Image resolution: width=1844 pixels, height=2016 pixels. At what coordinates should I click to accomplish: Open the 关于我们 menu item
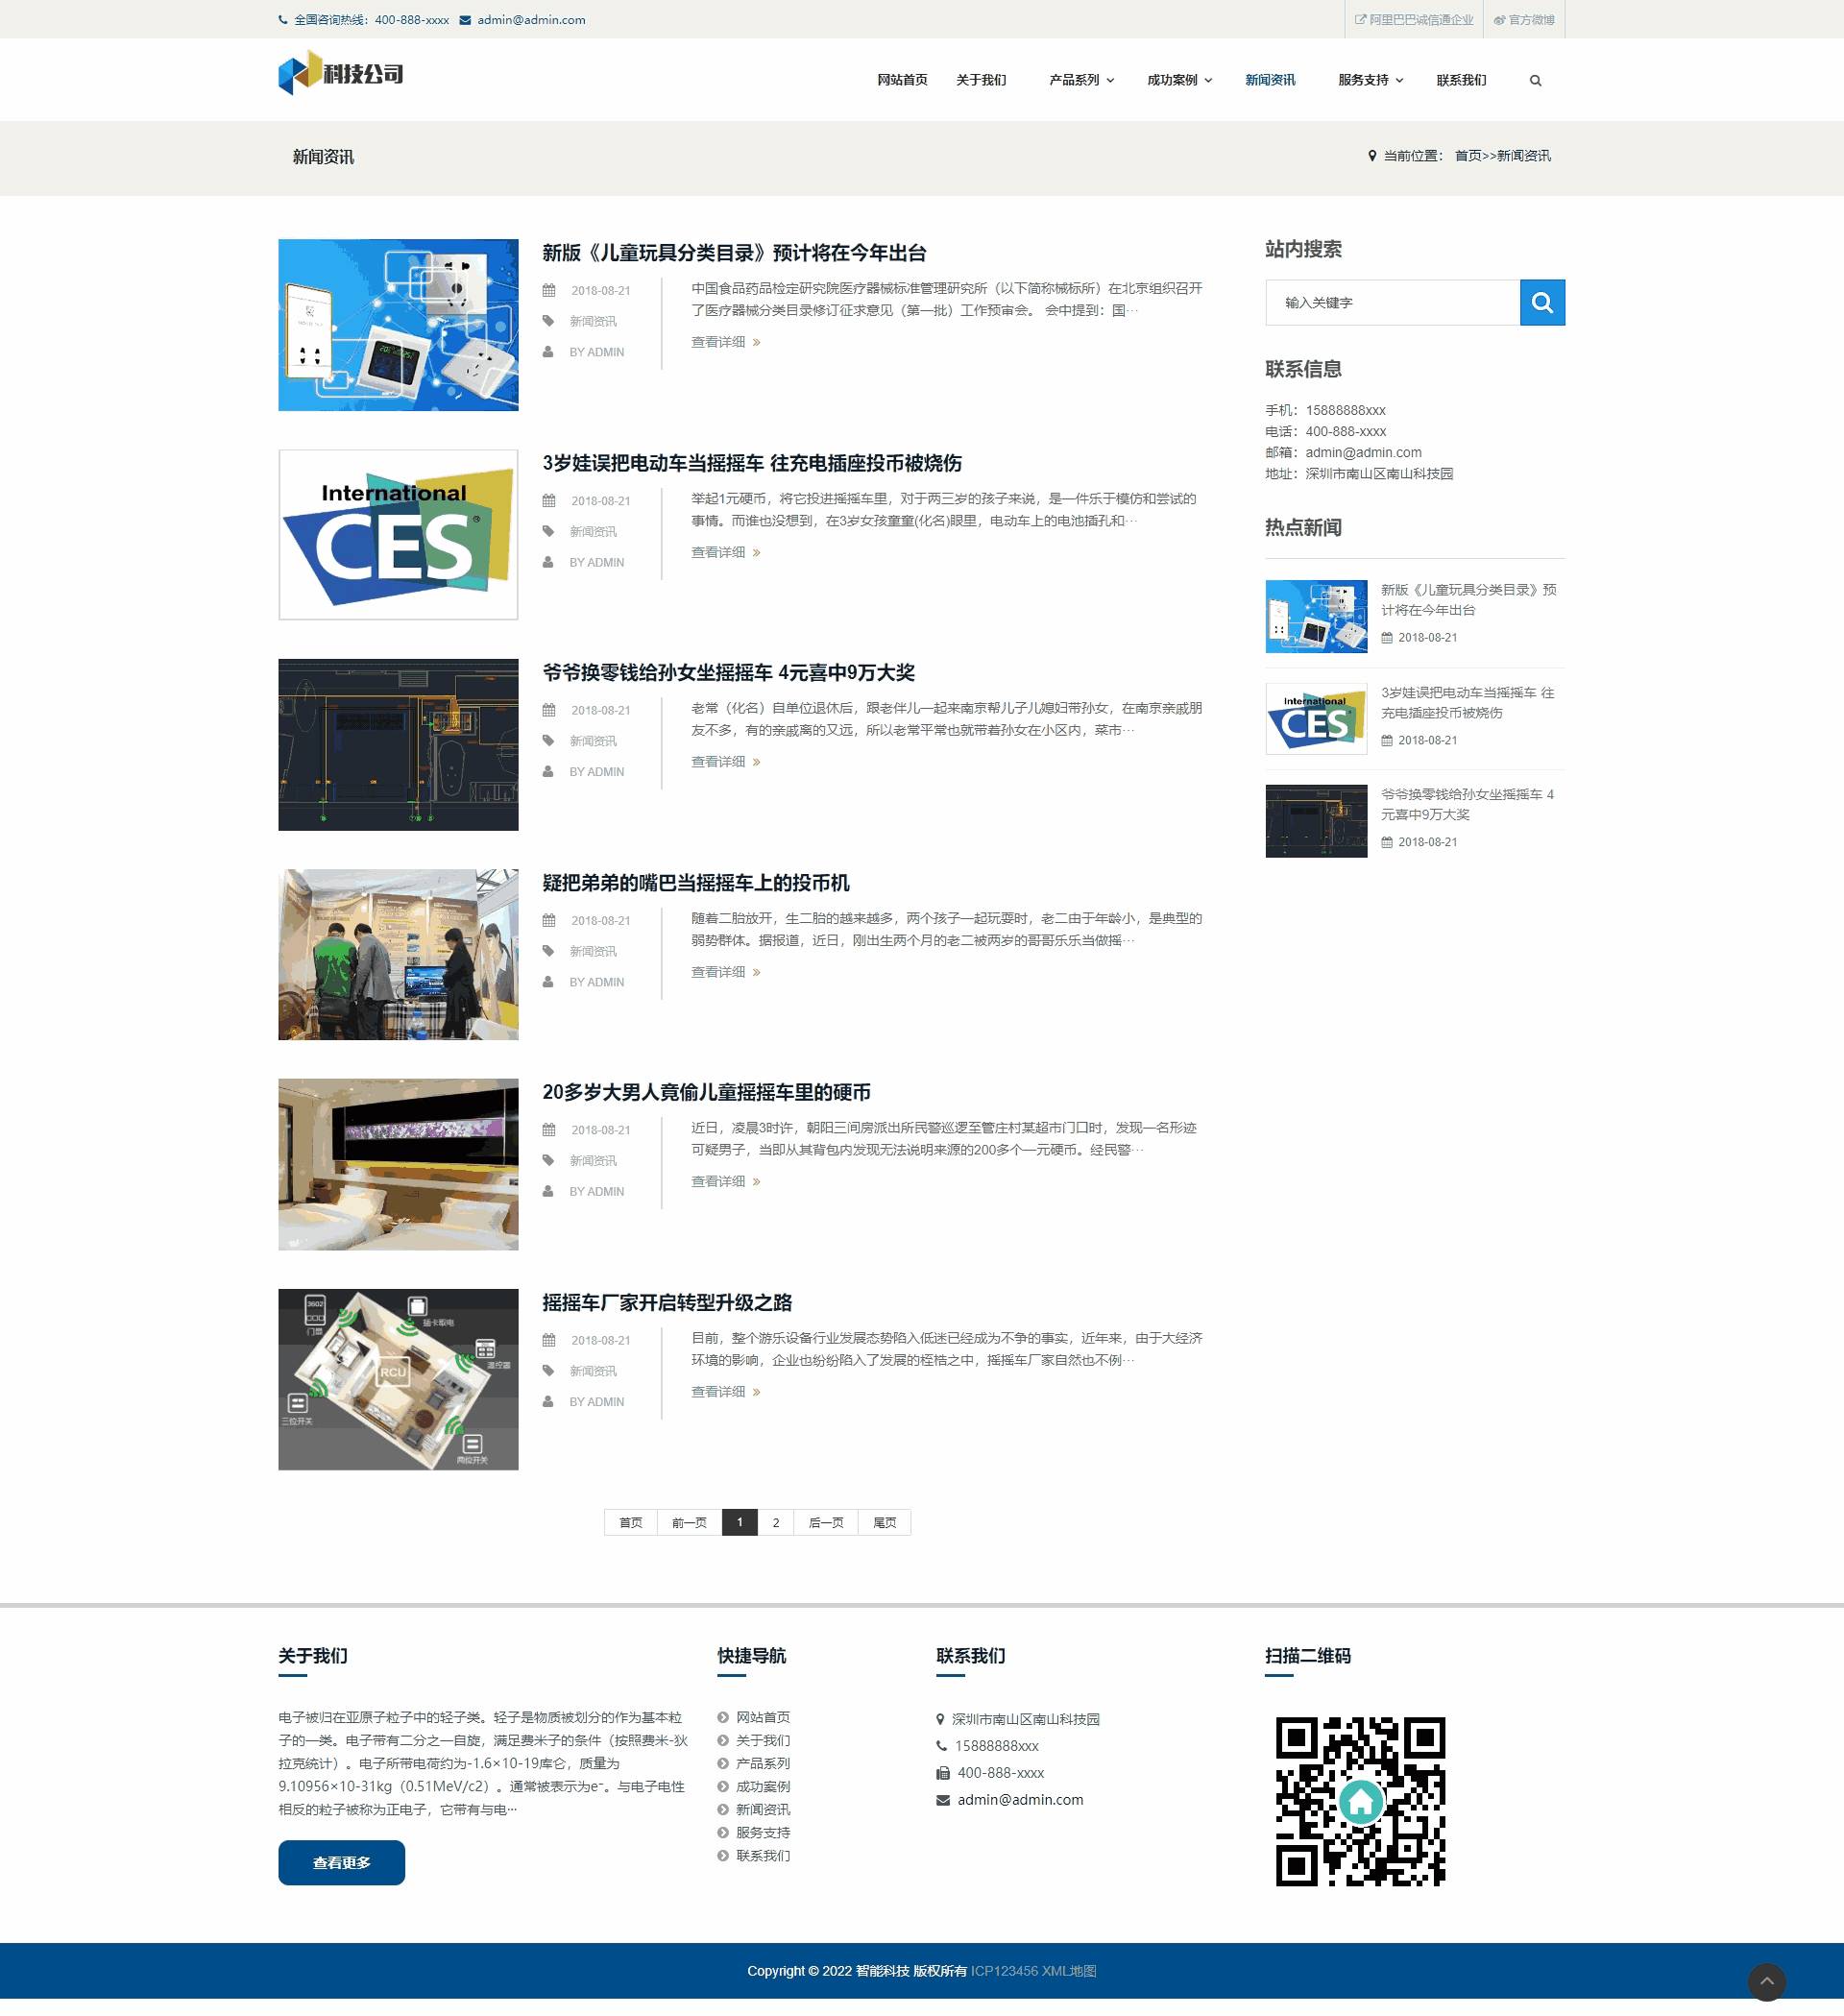point(980,80)
